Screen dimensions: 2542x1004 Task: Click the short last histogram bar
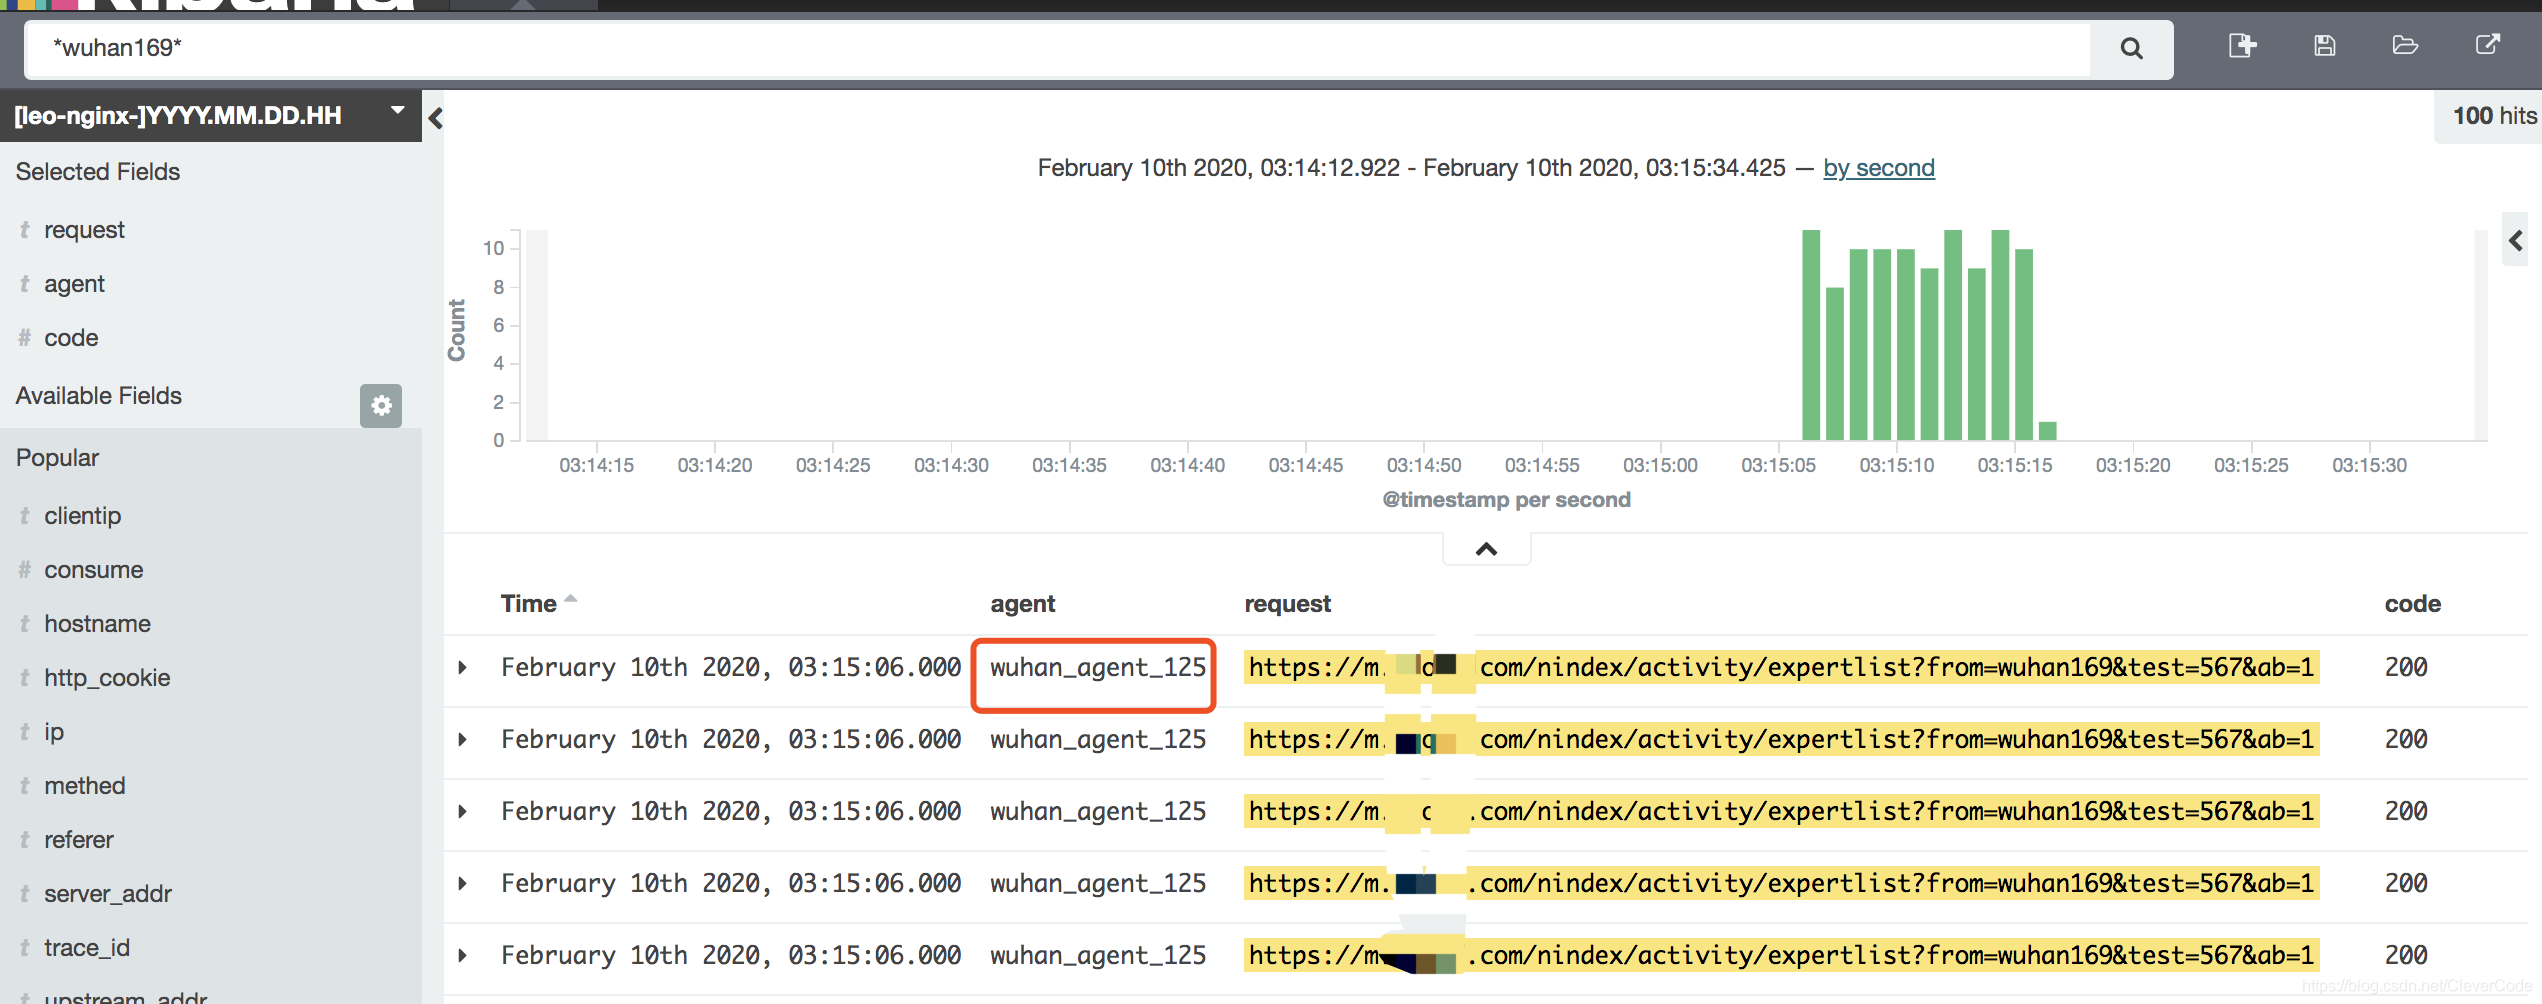click(x=2047, y=431)
